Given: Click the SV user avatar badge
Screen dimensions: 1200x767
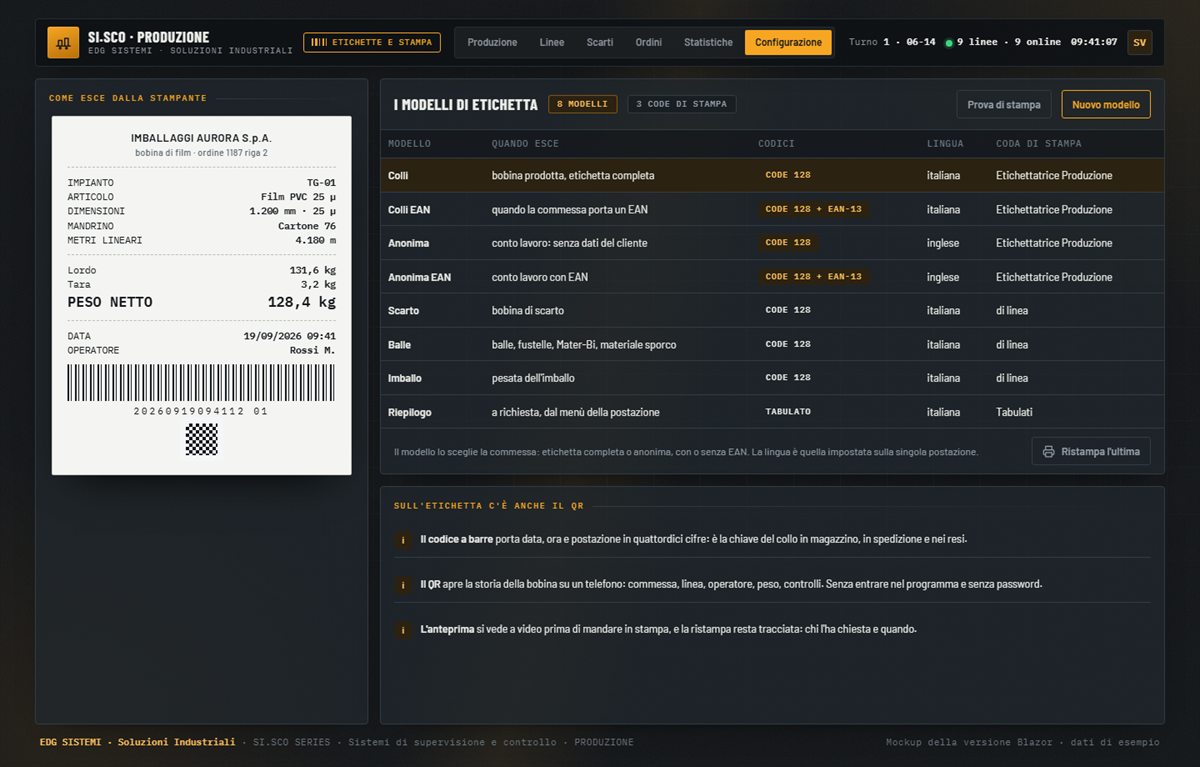Looking at the screenshot, I should [1139, 42].
